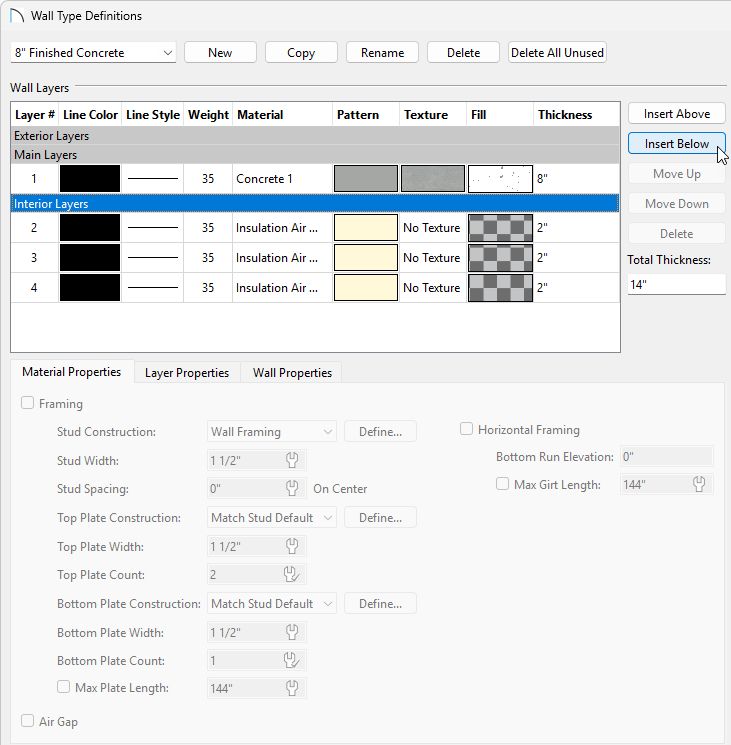Switch to the Material Properties tab

pos(72,372)
